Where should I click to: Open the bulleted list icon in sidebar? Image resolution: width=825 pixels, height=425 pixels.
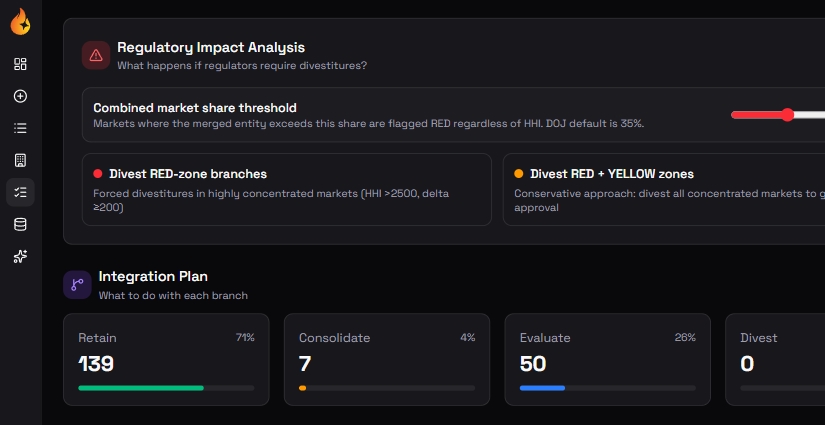tap(20, 128)
